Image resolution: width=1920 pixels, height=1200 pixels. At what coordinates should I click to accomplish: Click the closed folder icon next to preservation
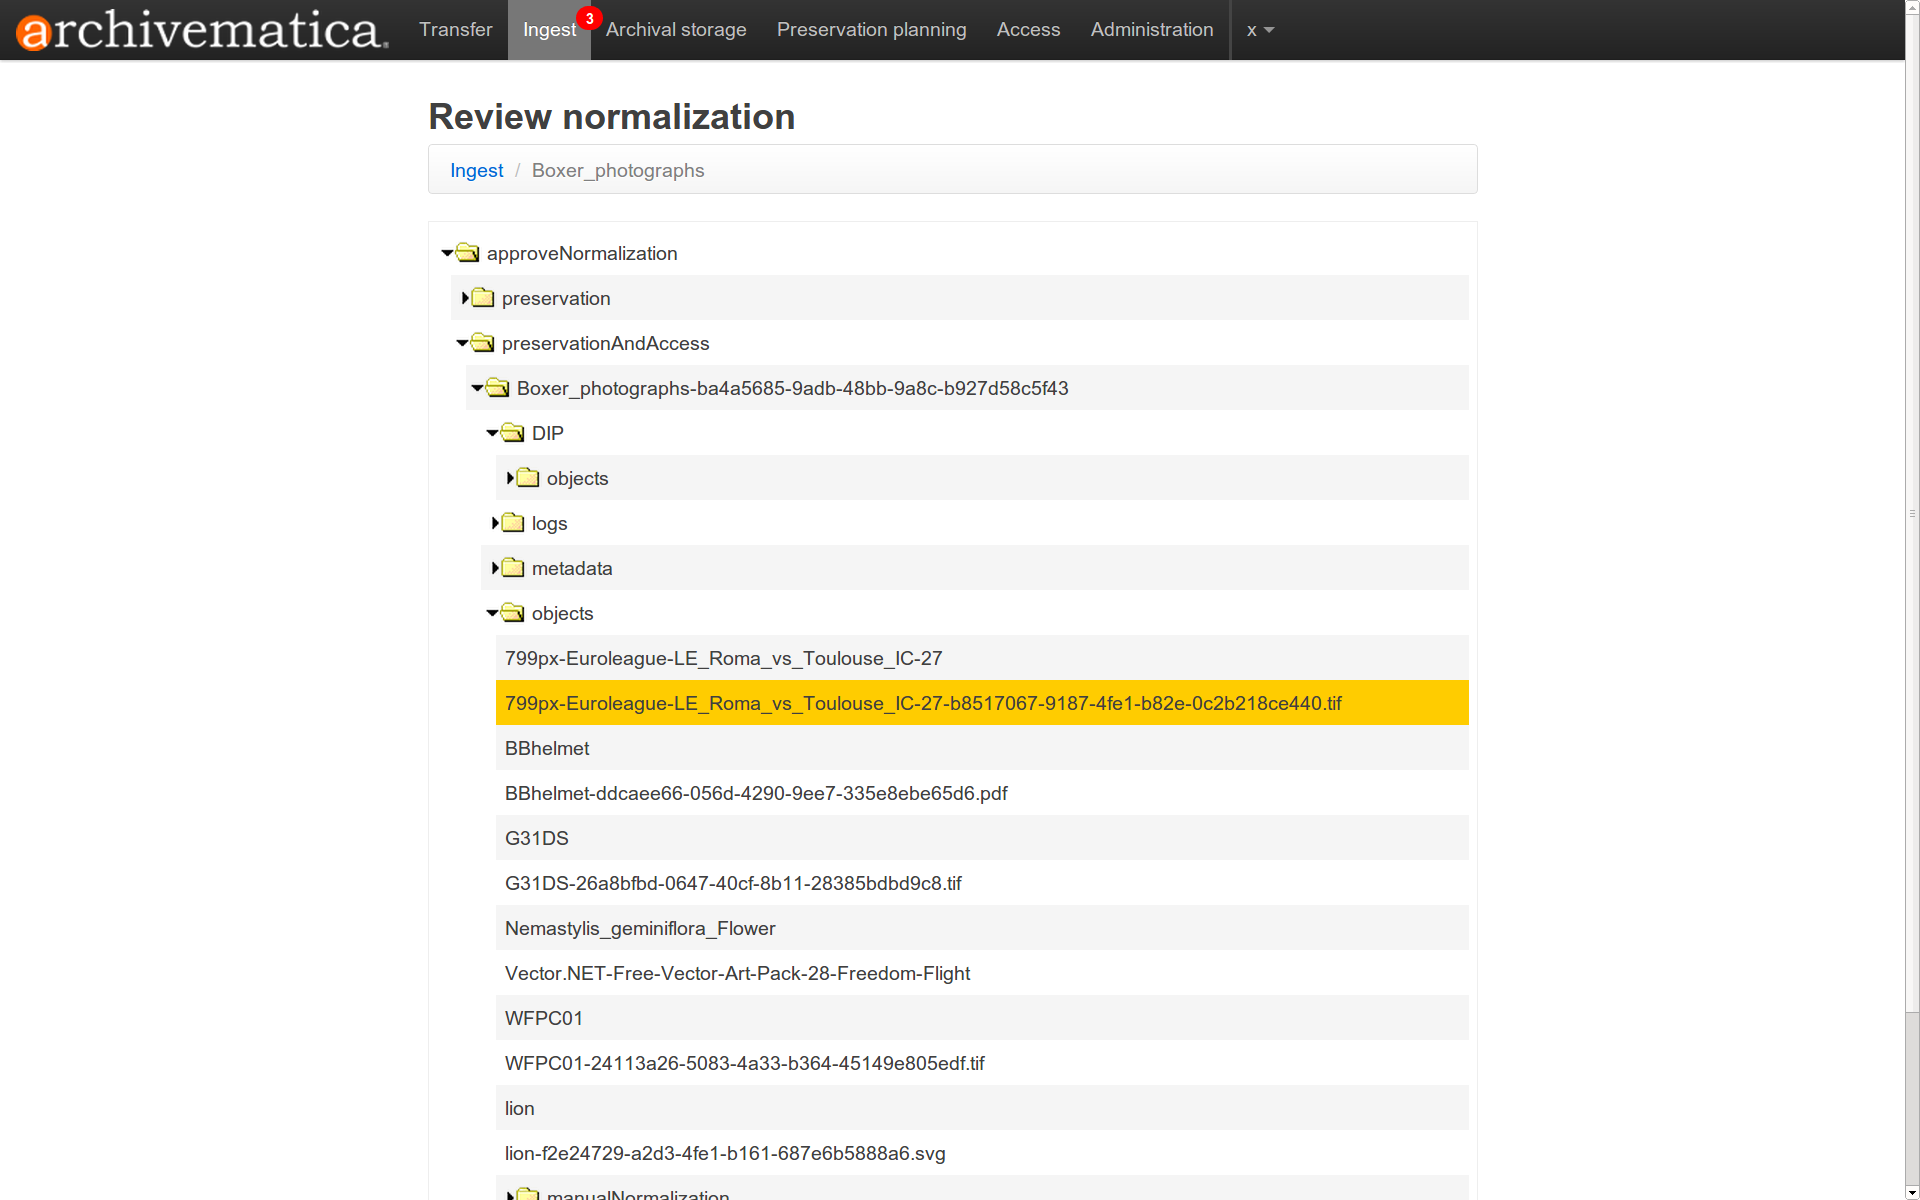[482, 297]
